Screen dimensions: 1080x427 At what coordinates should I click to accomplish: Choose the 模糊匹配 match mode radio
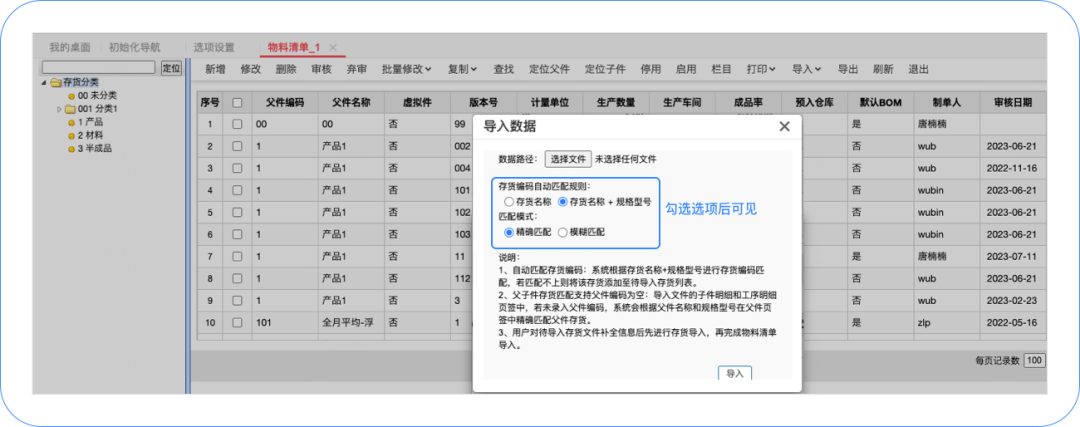coord(562,232)
